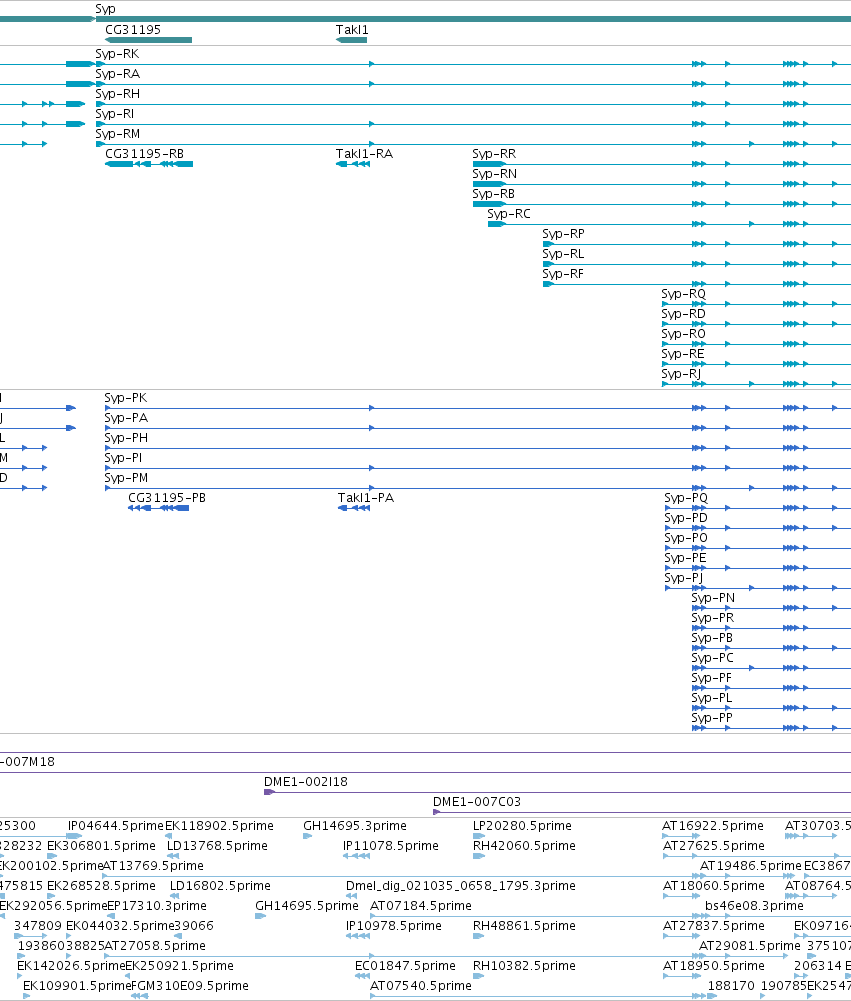Click the CG31195-RB transcript label
This screenshot has height=1001, width=851.
(144, 153)
